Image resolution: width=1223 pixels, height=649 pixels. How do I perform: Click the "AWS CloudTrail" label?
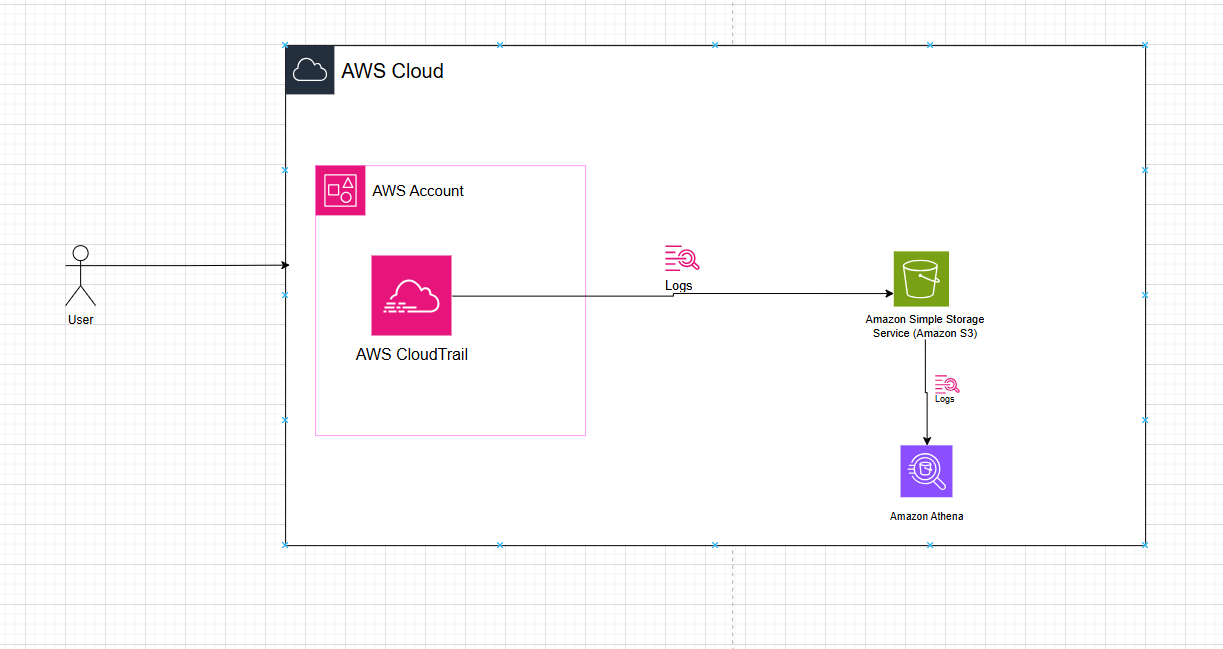point(412,354)
